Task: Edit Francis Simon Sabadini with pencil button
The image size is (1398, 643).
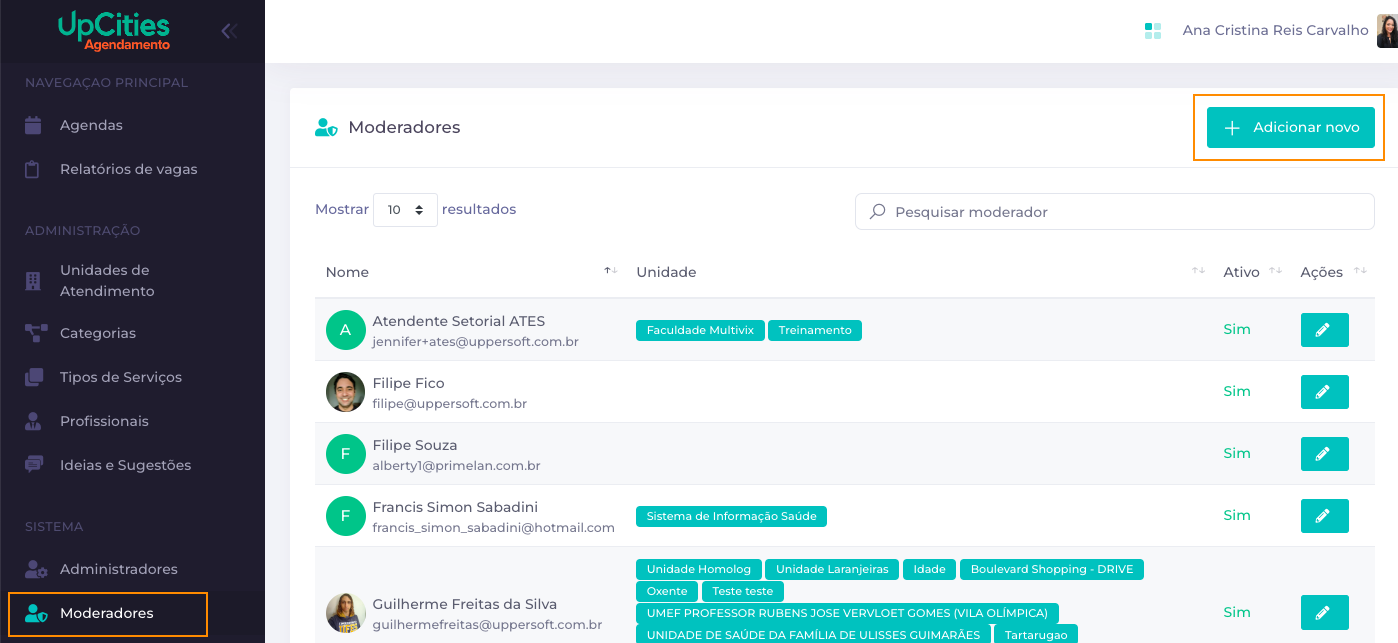Action: (x=1324, y=516)
